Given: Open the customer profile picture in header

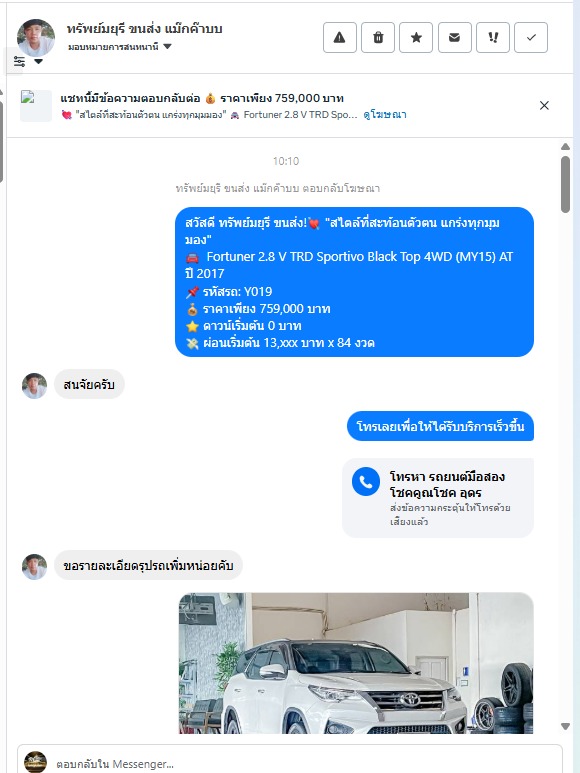Looking at the screenshot, I should coord(36,38).
